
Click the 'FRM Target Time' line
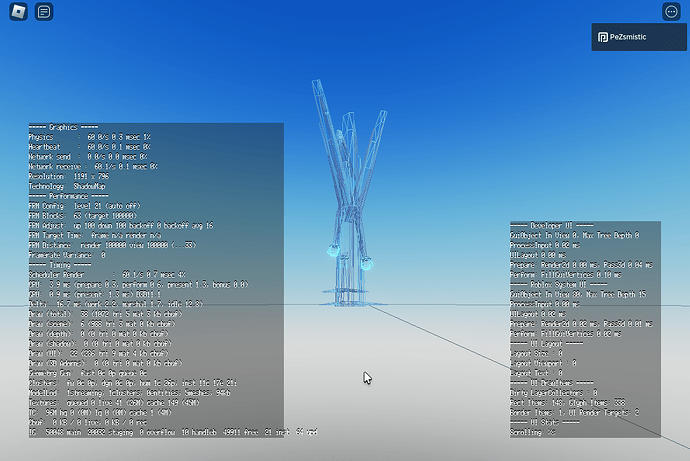point(95,235)
